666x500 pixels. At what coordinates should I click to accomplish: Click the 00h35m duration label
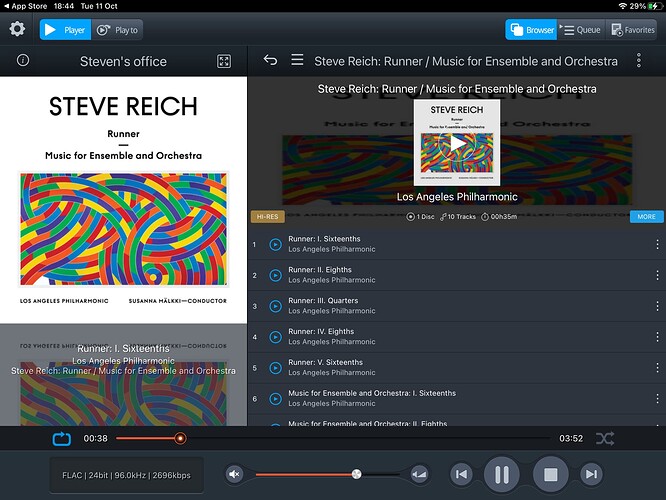tap(499, 217)
